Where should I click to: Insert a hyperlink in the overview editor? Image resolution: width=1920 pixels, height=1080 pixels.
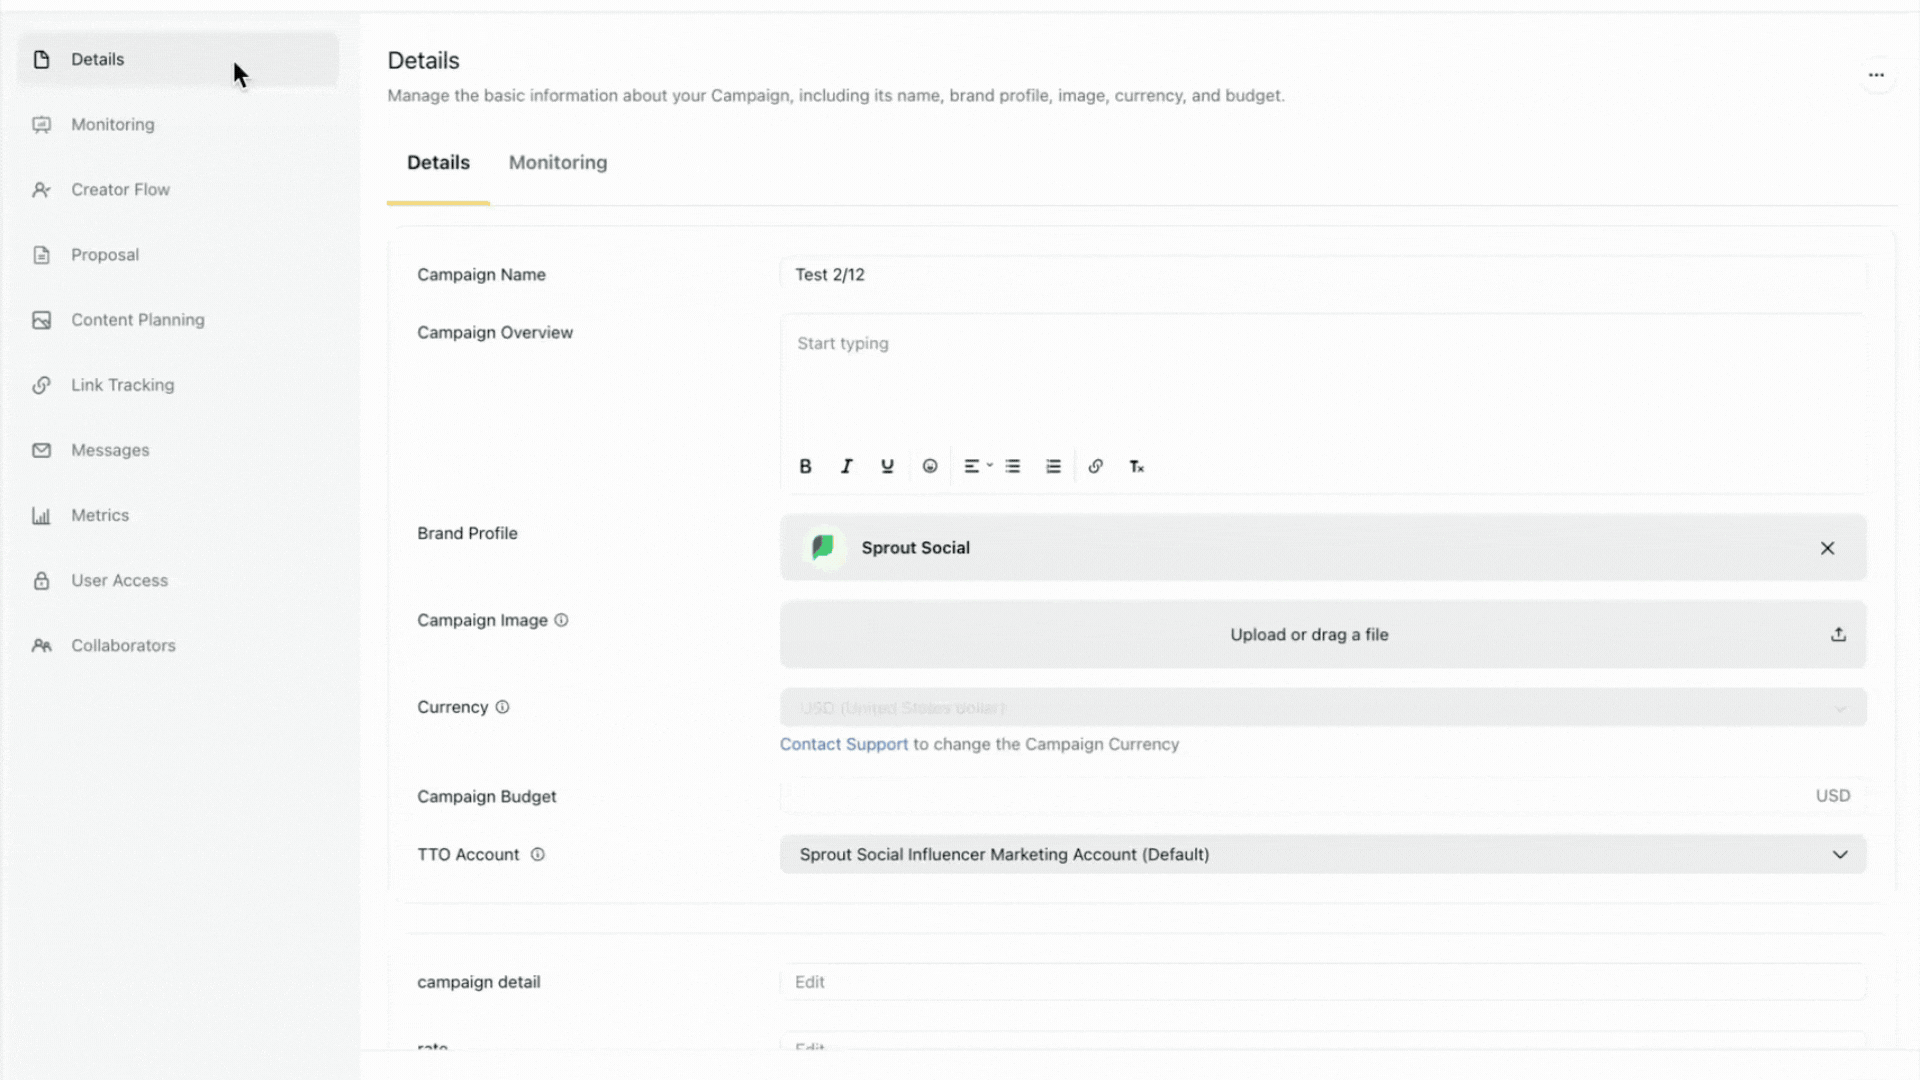click(1096, 466)
